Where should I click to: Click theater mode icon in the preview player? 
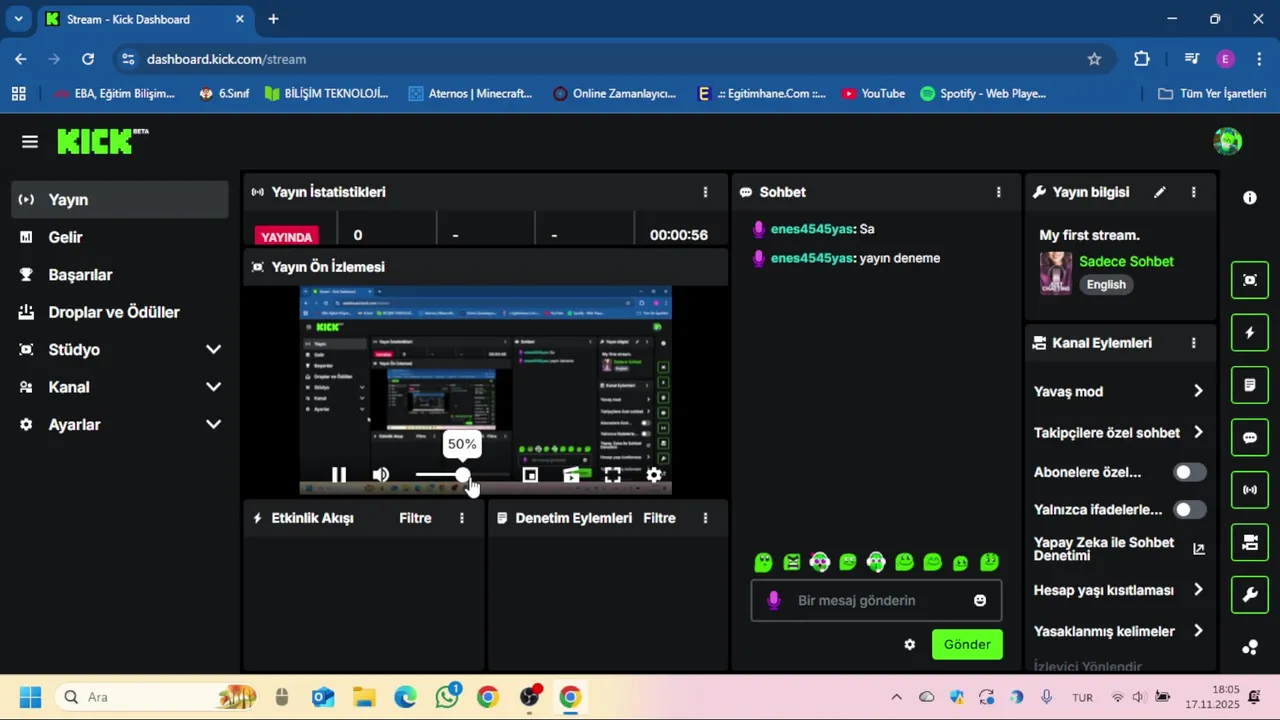(x=572, y=475)
